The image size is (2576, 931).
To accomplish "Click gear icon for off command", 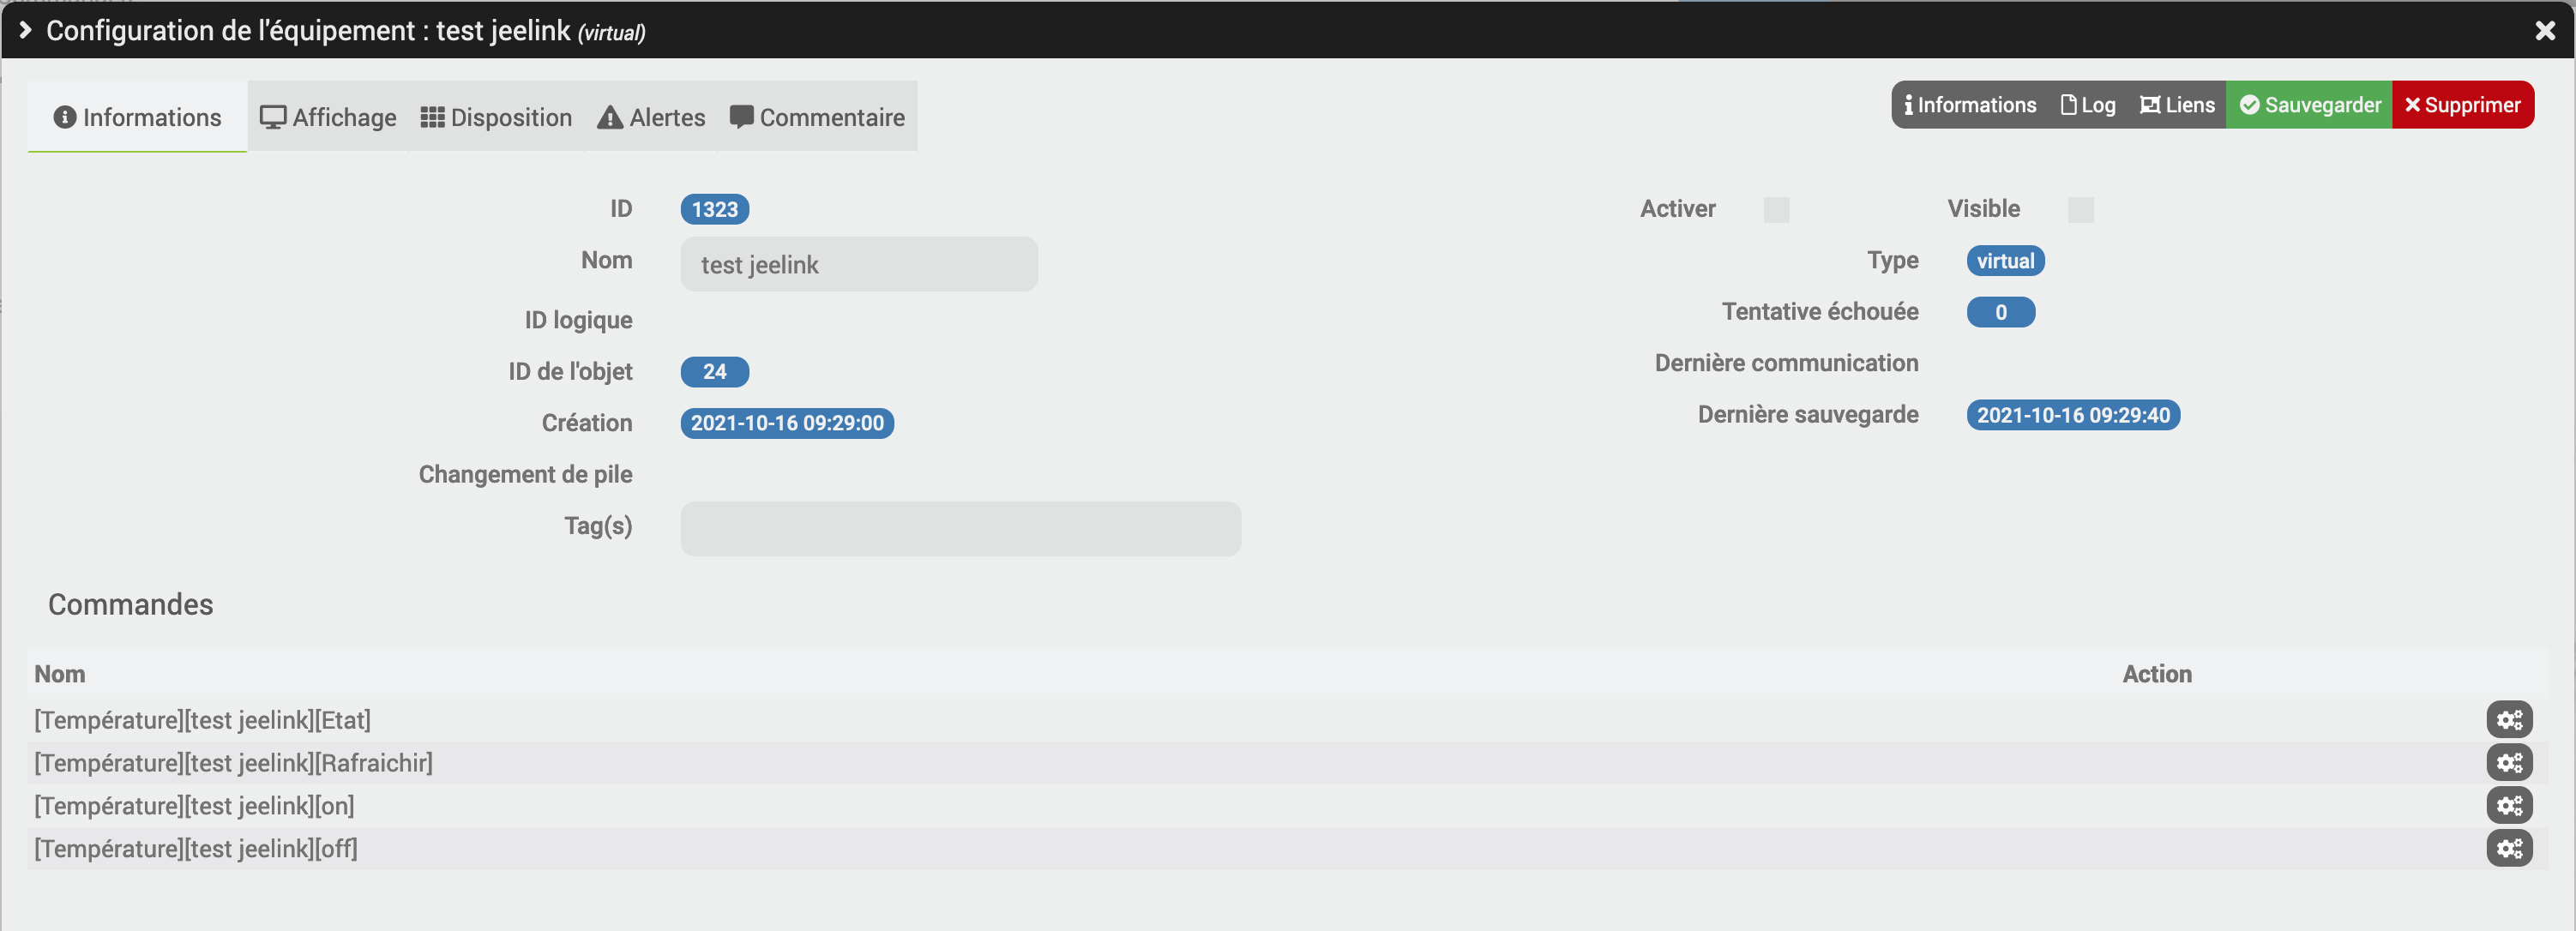I will click(x=2508, y=849).
